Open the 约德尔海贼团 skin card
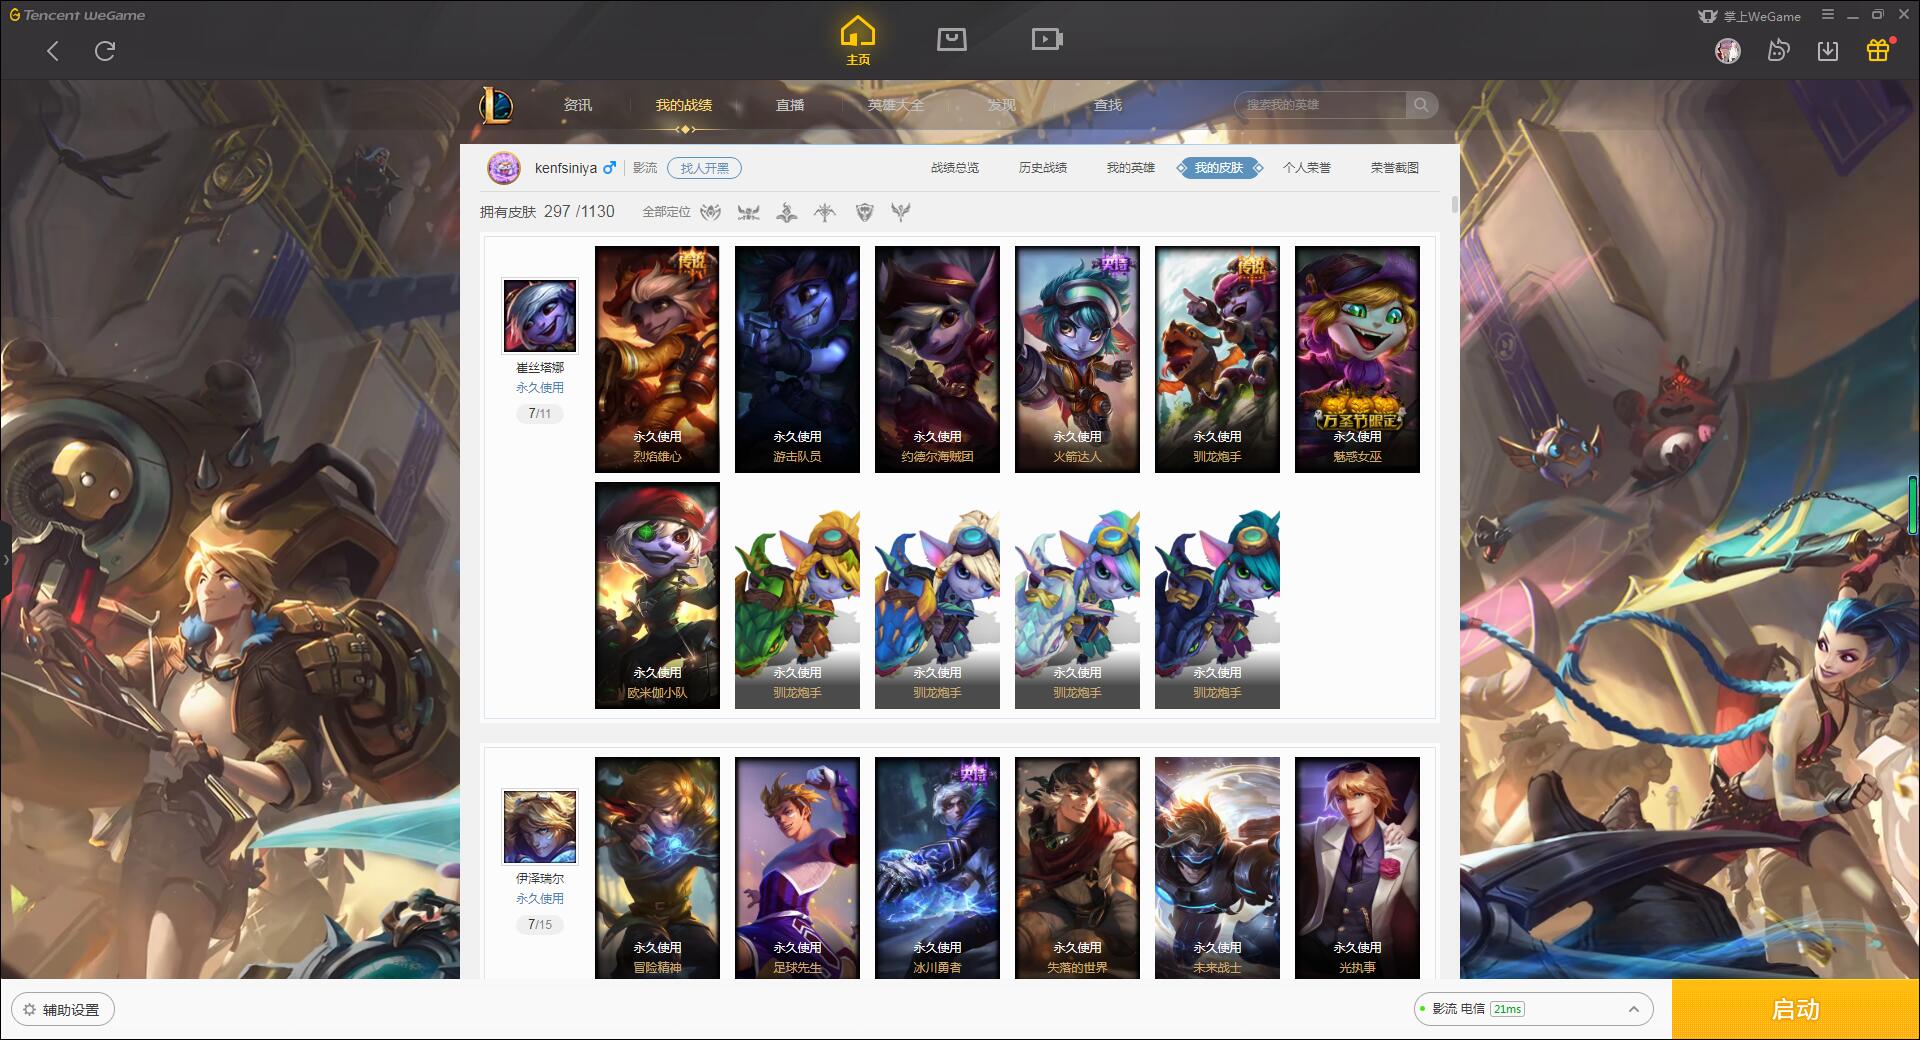Image resolution: width=1920 pixels, height=1040 pixels. (937, 359)
